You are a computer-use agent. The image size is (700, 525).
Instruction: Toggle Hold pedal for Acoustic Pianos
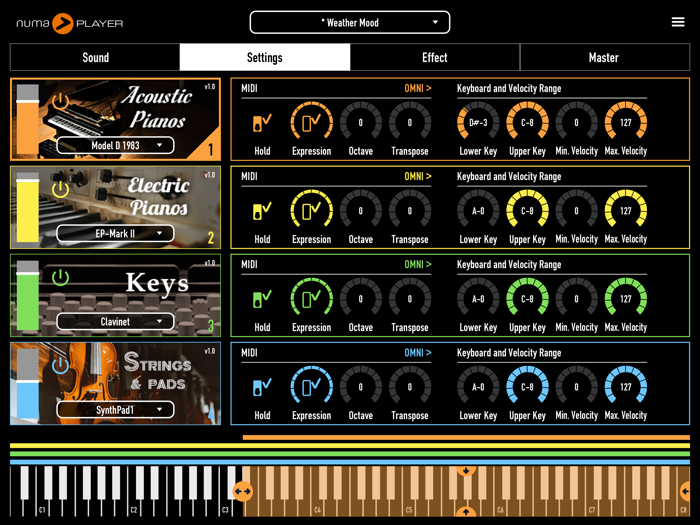click(x=262, y=123)
